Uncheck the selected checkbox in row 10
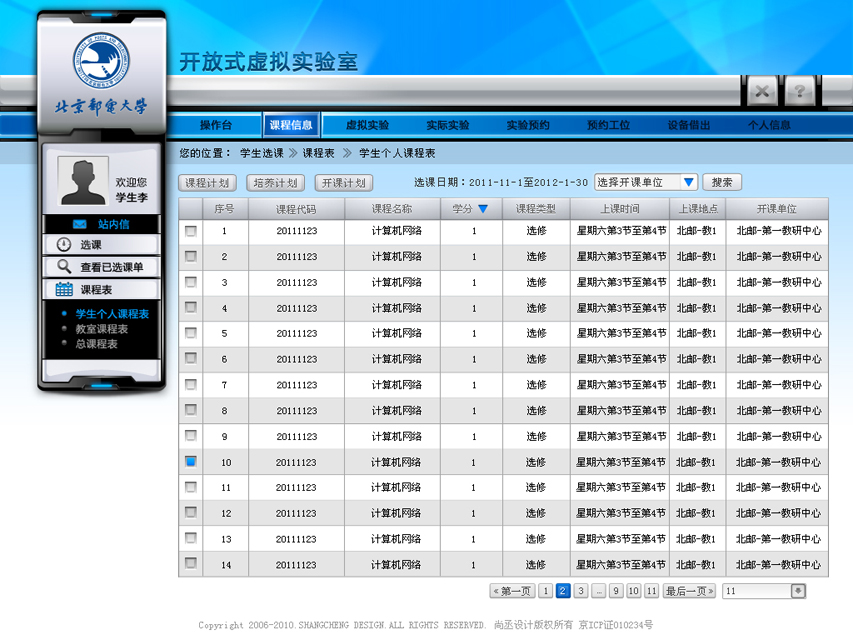 click(x=191, y=461)
